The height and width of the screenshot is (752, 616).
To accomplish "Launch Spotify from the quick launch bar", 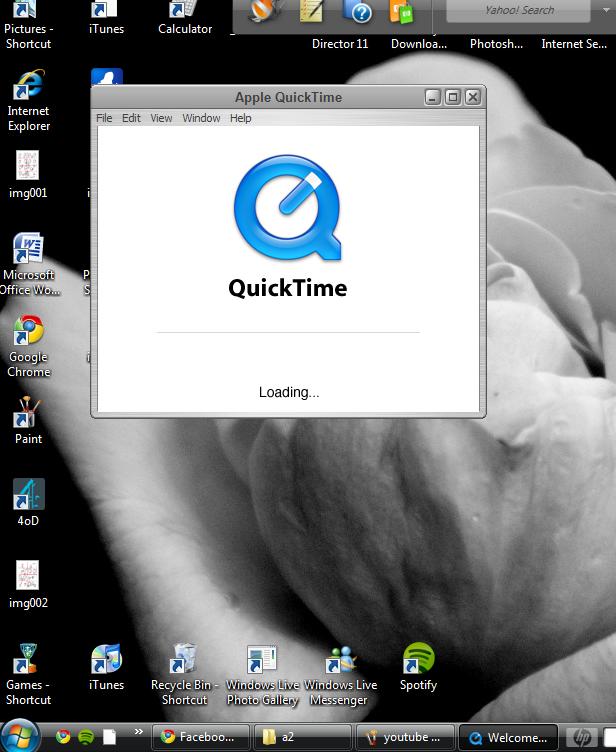I will click(86, 736).
